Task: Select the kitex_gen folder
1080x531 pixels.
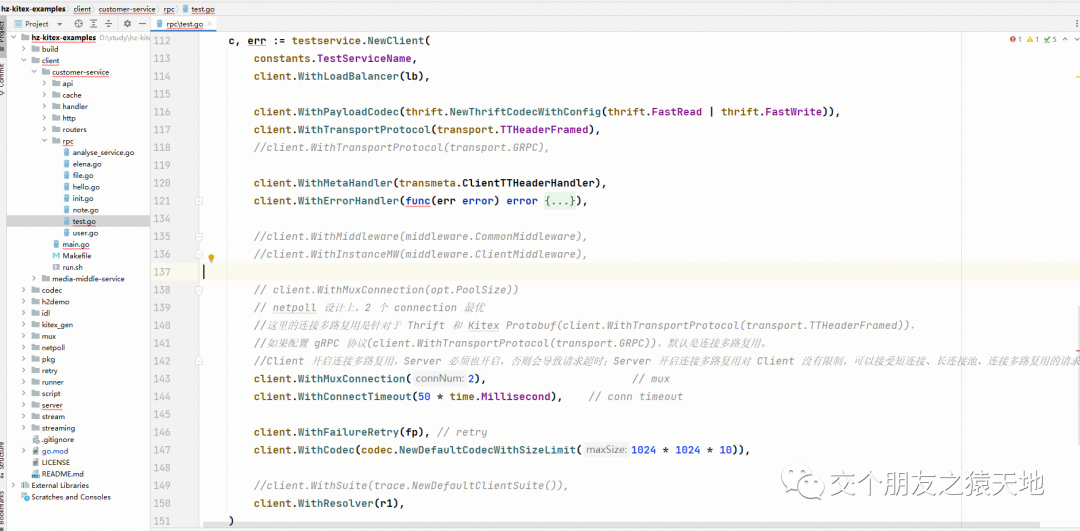Action: [57, 324]
